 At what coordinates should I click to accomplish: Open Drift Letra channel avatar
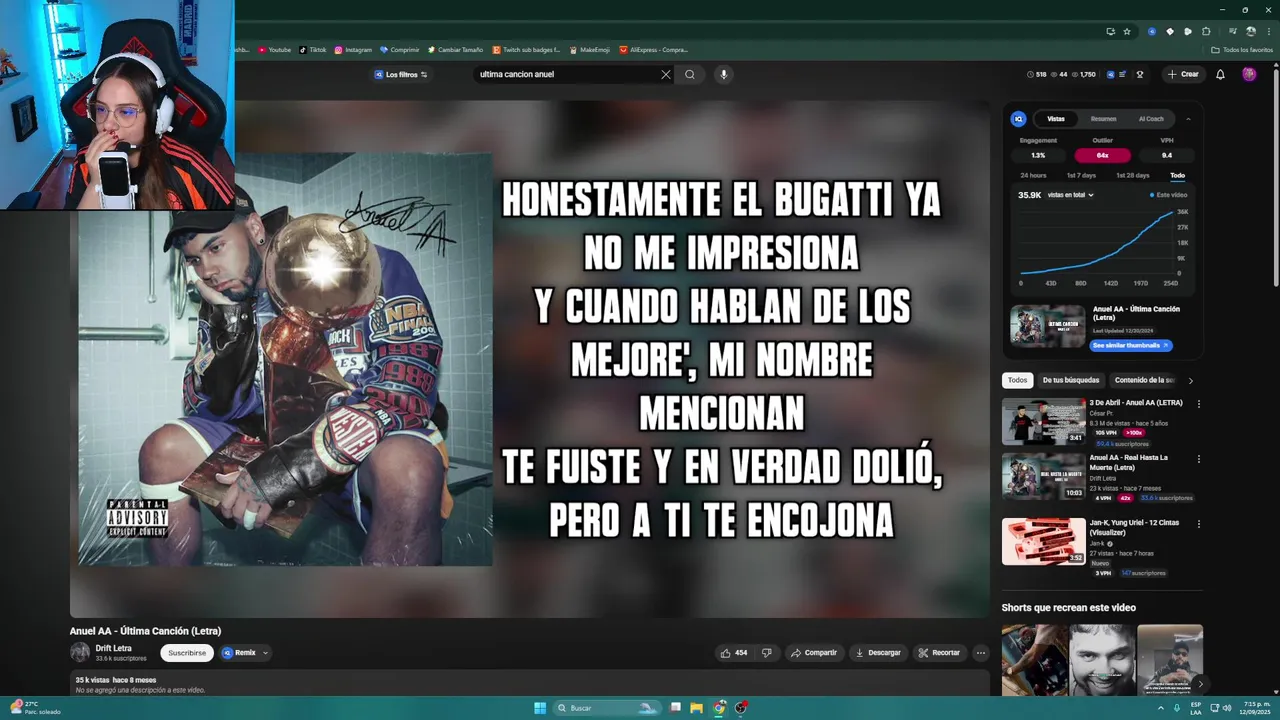pyautogui.click(x=80, y=652)
